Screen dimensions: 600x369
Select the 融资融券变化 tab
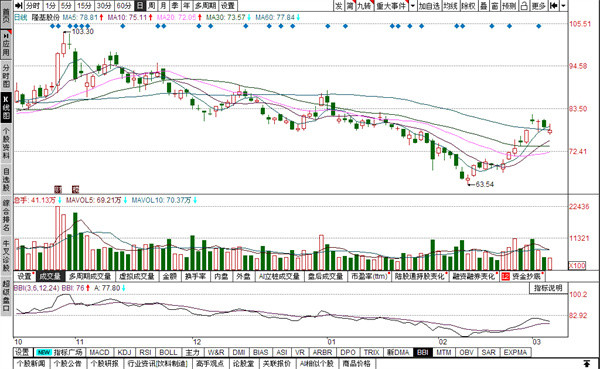tap(473, 276)
